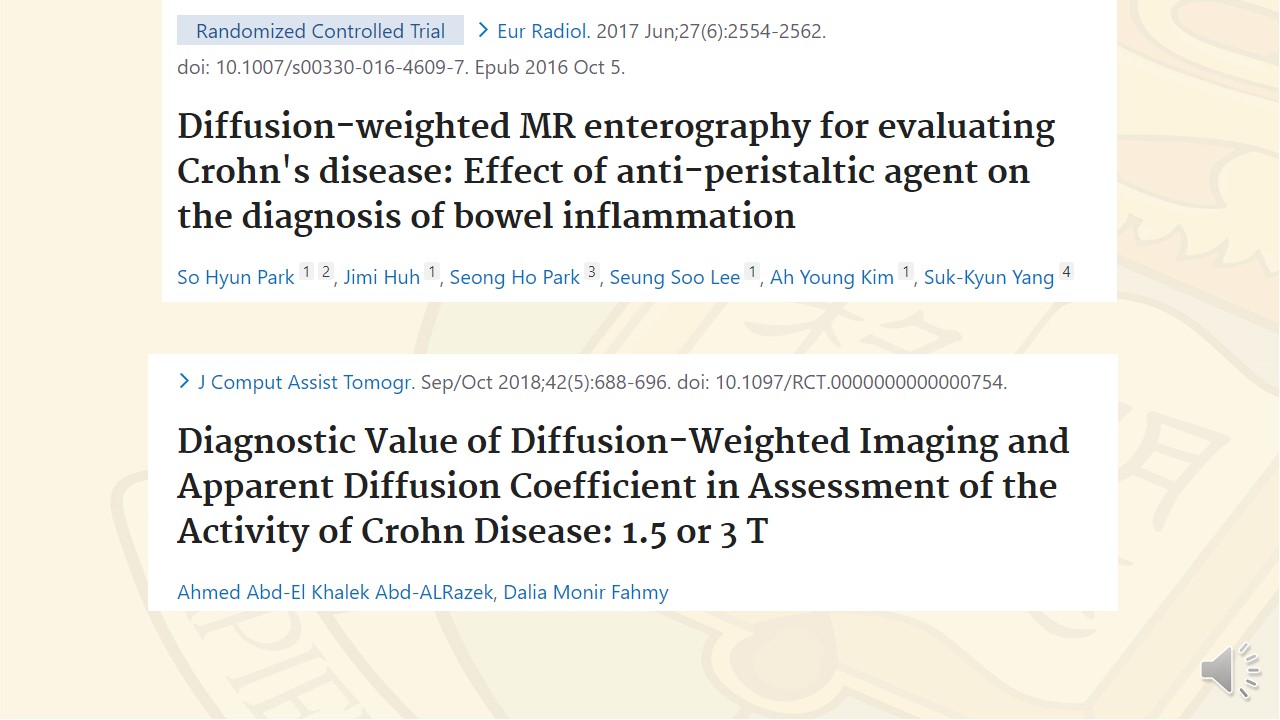1280x720 pixels.
Task: Click the Diagnostic Value of Diffusion-Weighted Imaging title
Action: coord(622,486)
